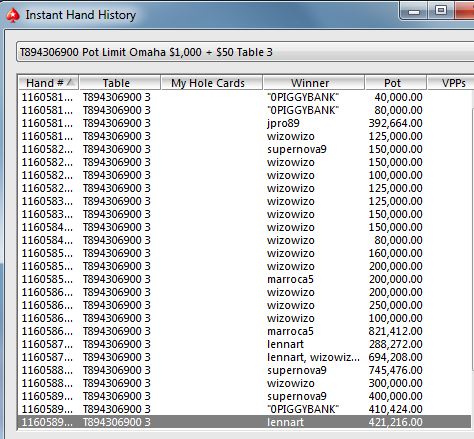The height and width of the screenshot is (439, 474).
Task: Click the hand list vertical scrollbar
Action: tap(473, 238)
